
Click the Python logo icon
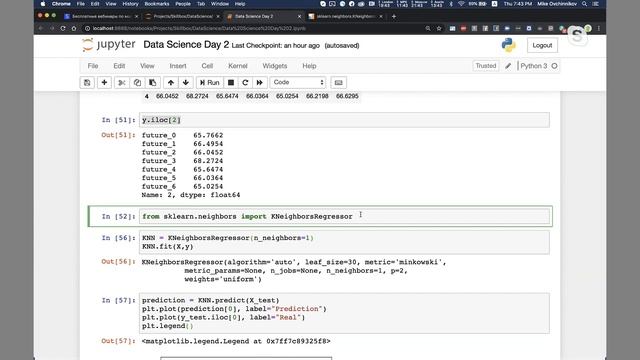tap(509, 45)
